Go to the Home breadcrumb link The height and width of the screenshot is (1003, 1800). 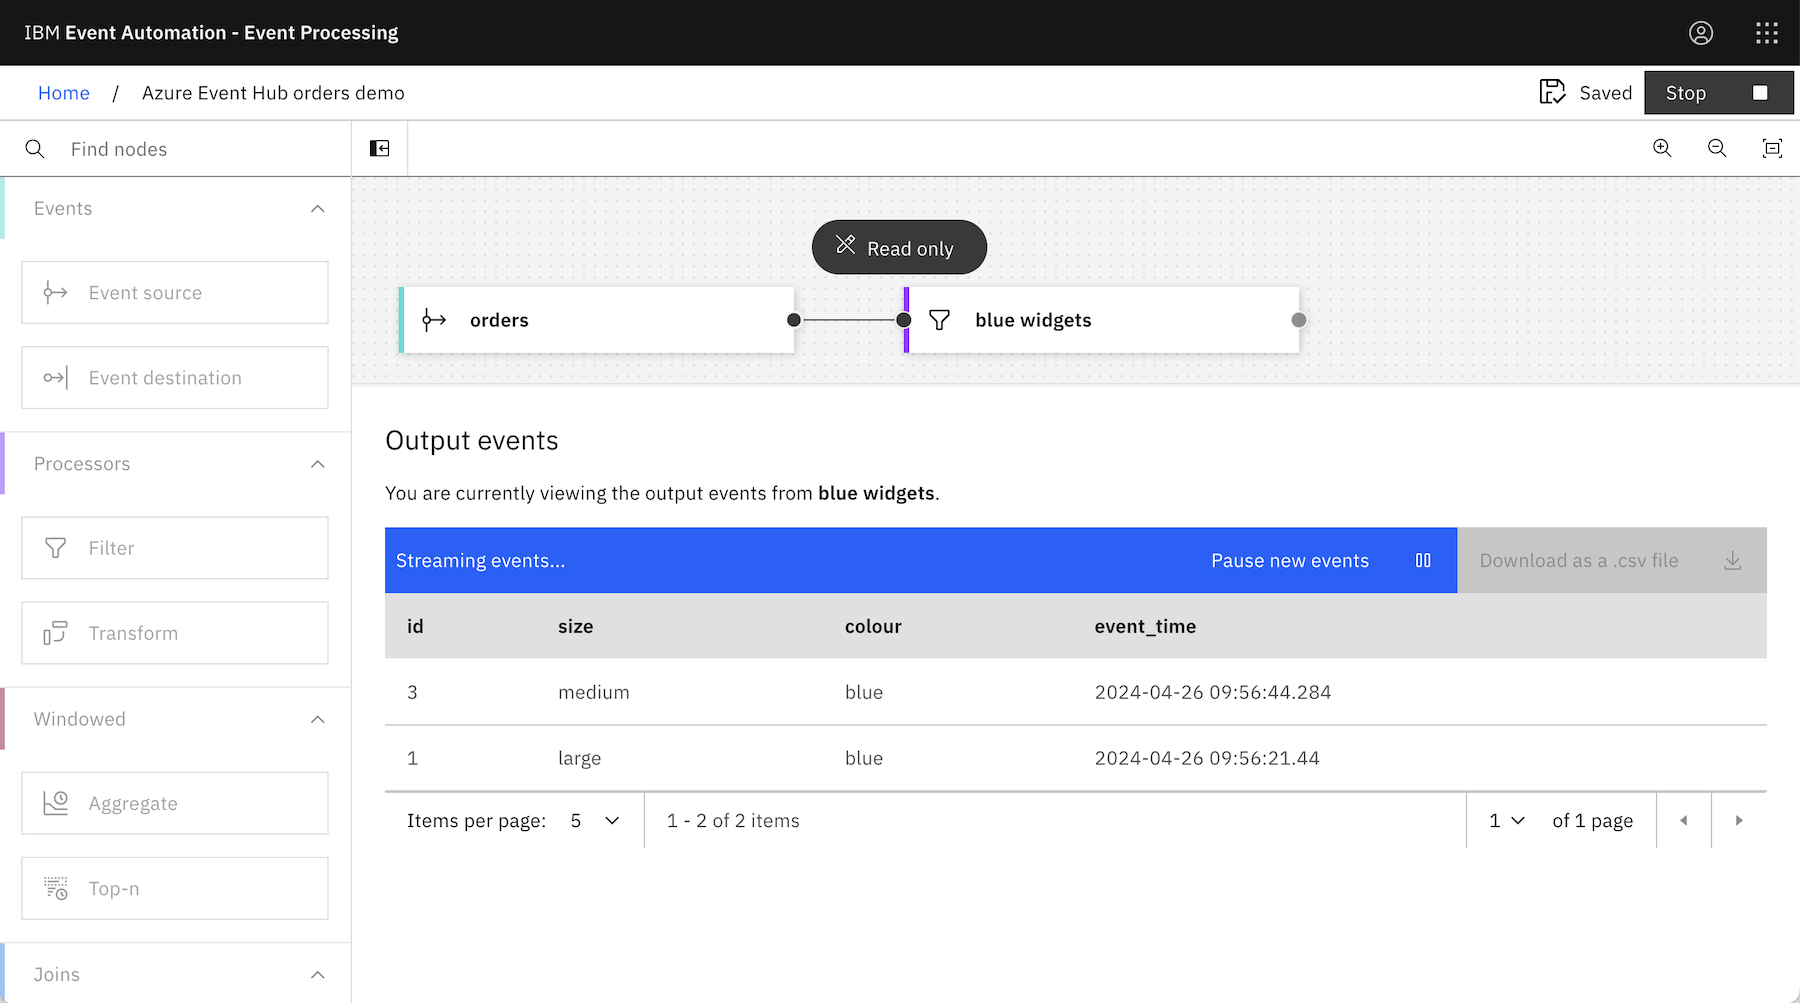coord(64,93)
